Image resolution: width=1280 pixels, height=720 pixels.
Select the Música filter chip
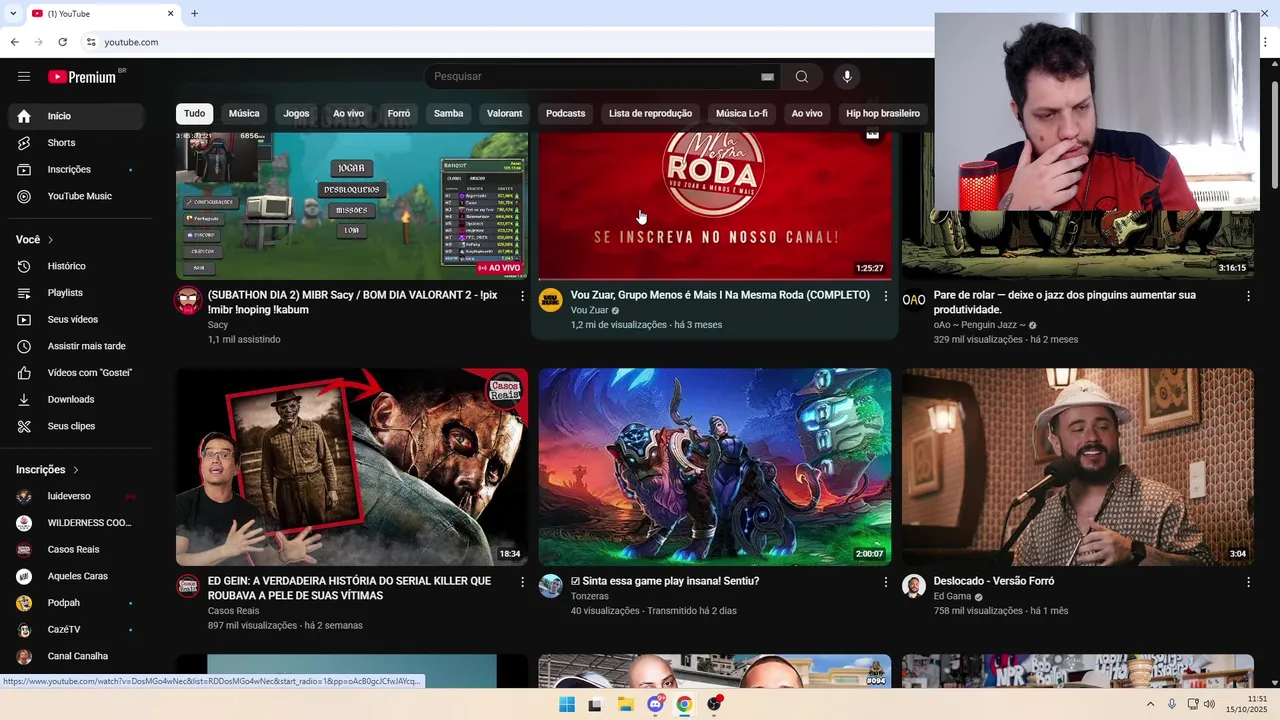pos(244,114)
